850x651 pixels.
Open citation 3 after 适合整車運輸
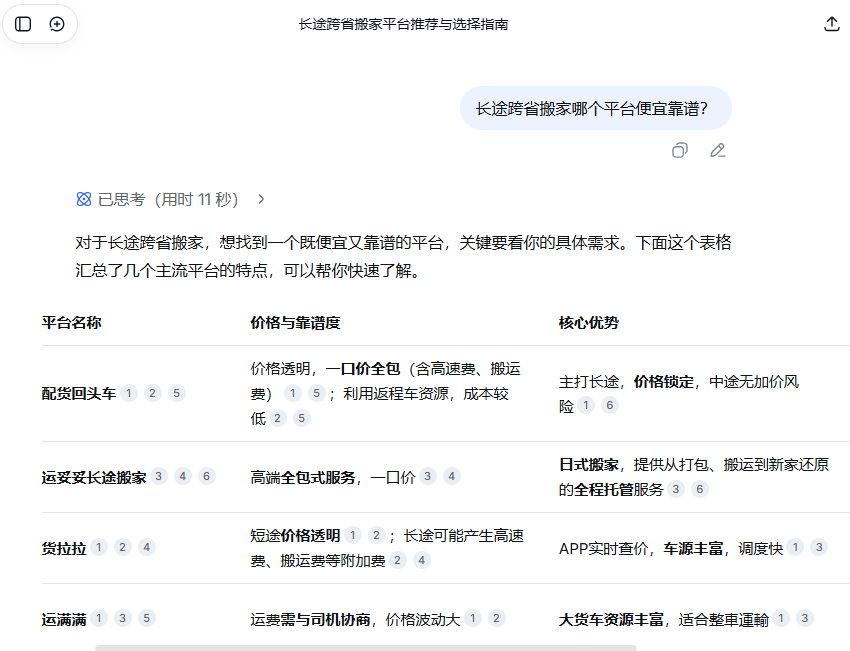pyautogui.click(x=805, y=618)
